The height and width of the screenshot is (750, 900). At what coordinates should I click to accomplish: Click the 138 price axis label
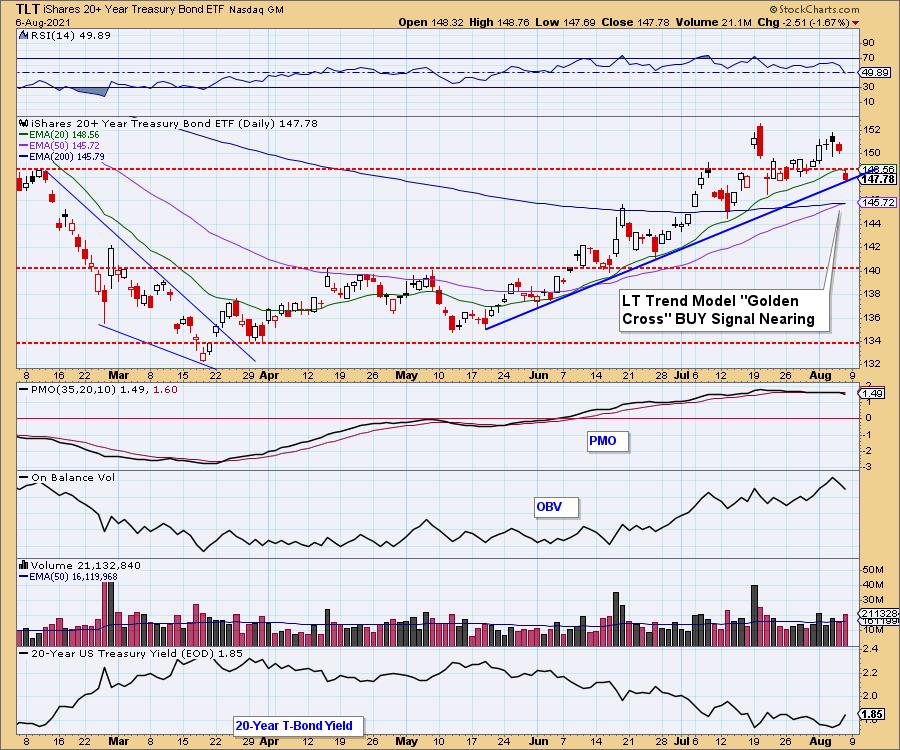(x=871, y=294)
